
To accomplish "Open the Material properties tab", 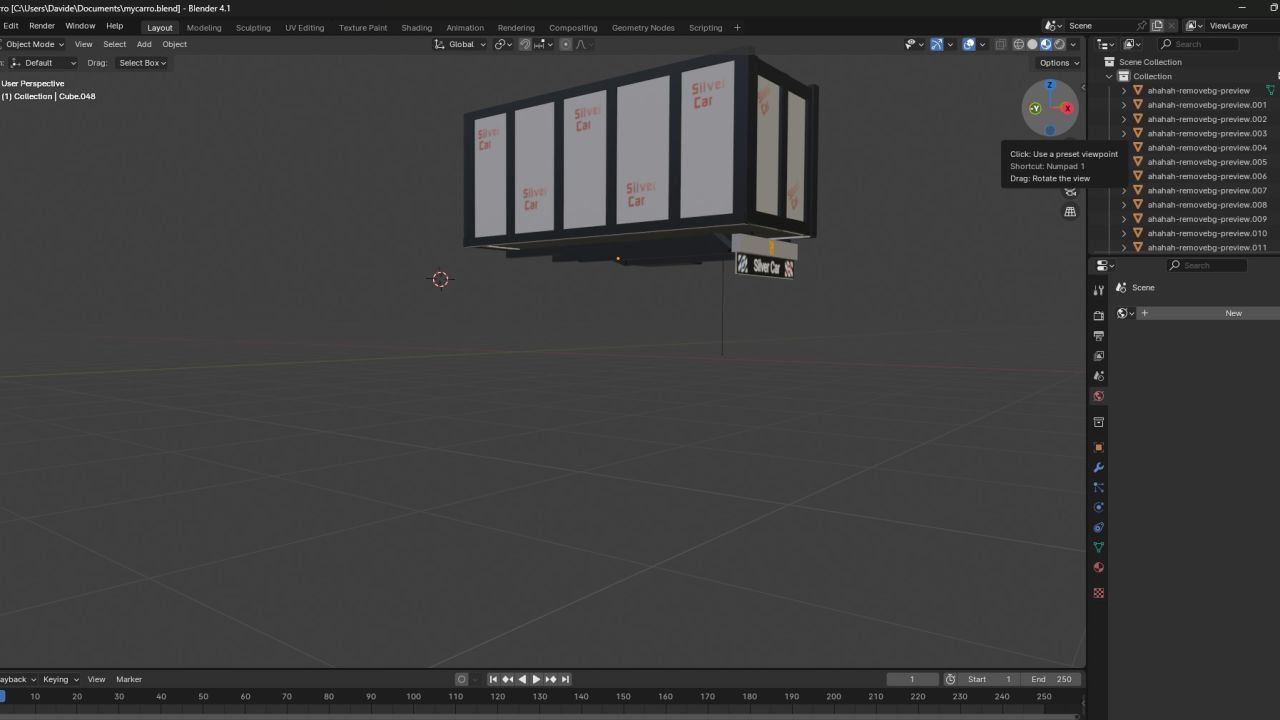I will pyautogui.click(x=1098, y=567).
